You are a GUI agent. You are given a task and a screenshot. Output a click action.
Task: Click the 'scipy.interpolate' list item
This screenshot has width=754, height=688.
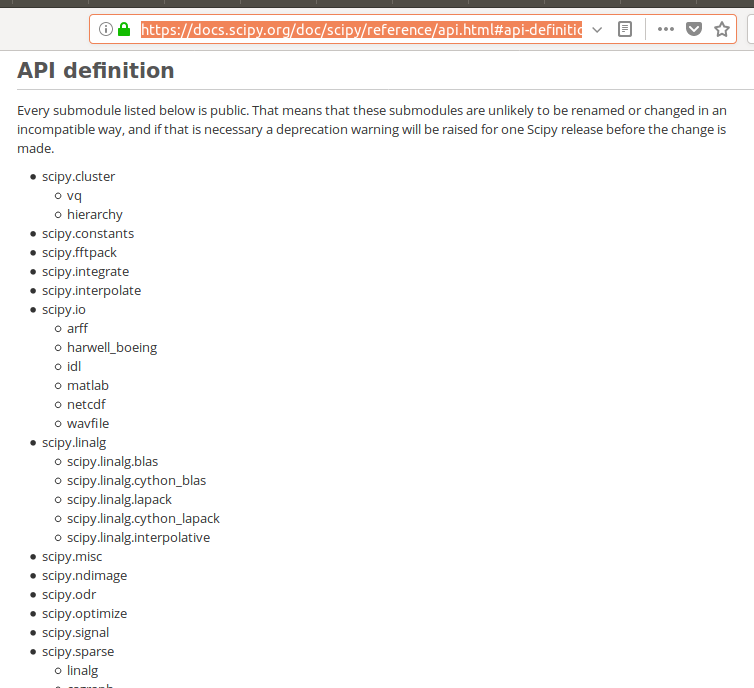tap(91, 290)
